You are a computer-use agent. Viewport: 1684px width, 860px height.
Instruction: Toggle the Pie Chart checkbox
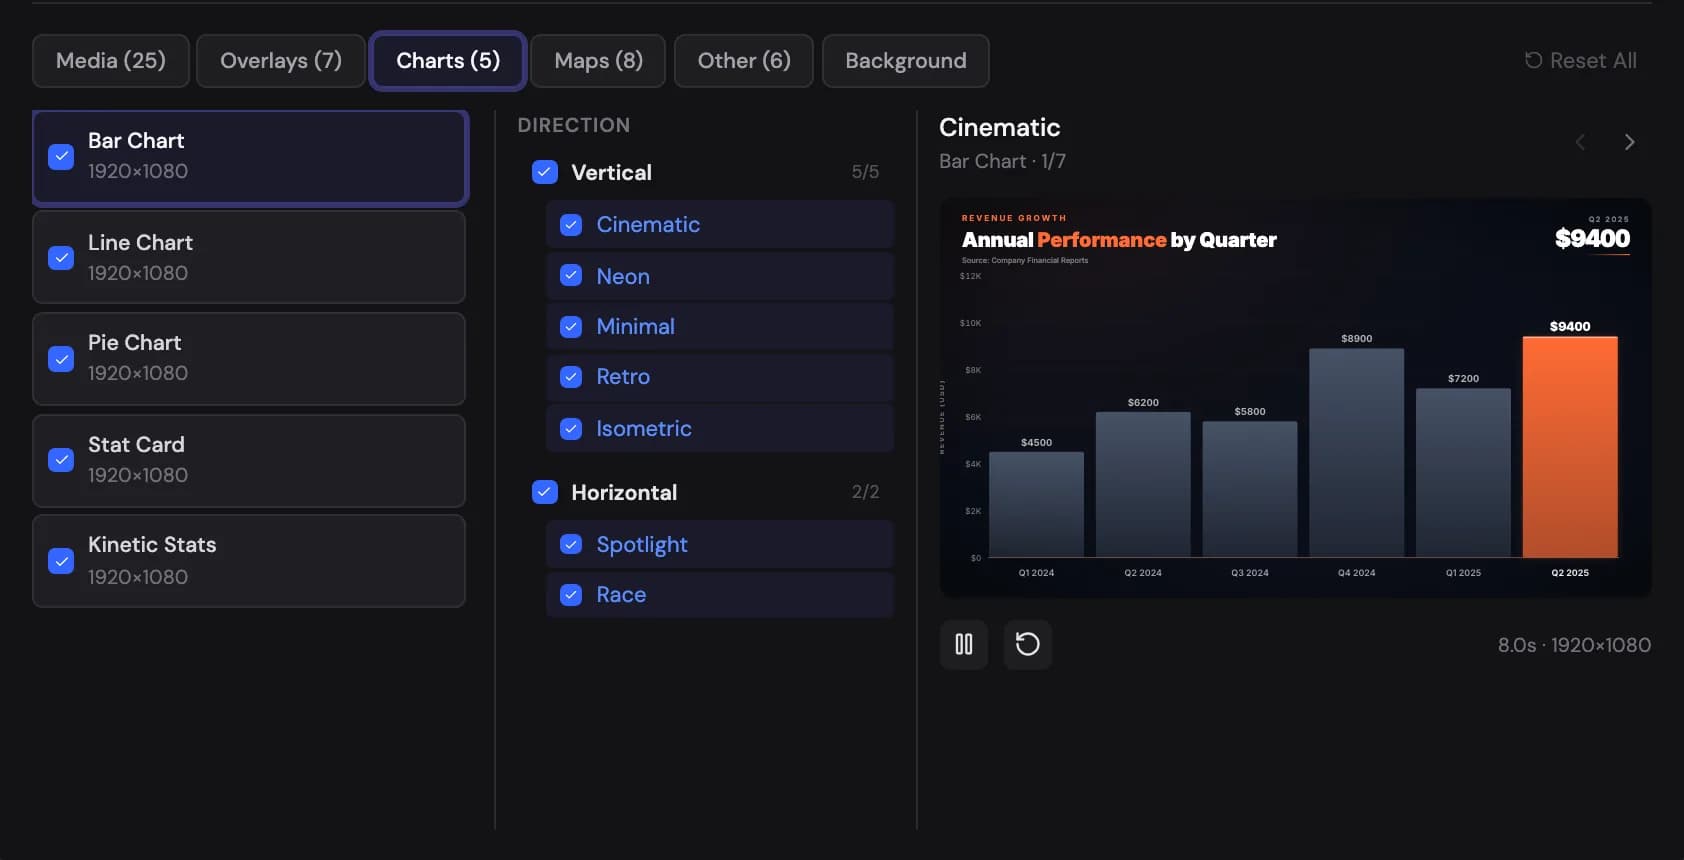pyautogui.click(x=61, y=359)
